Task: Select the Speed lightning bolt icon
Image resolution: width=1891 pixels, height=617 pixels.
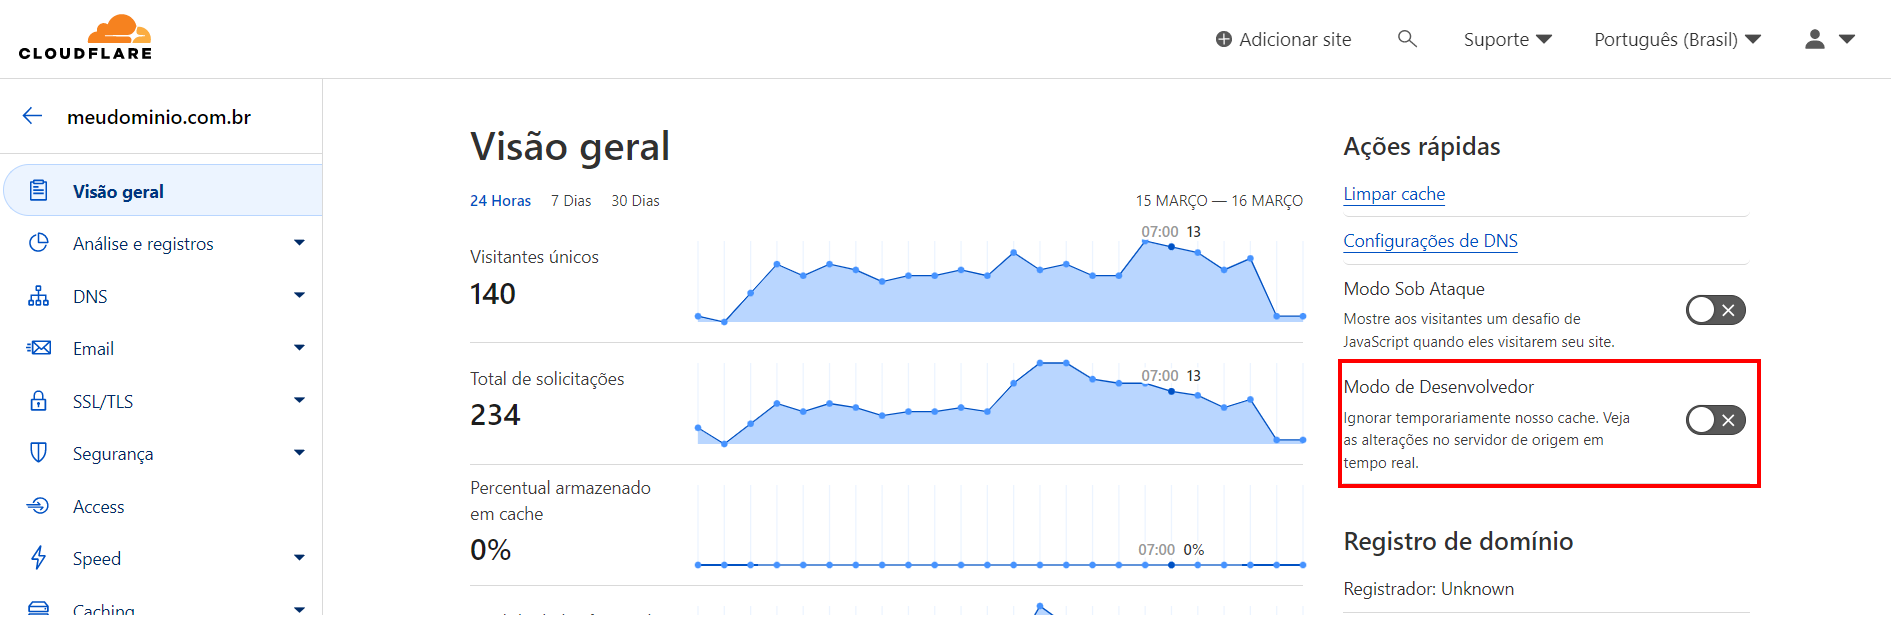Action: (x=38, y=557)
